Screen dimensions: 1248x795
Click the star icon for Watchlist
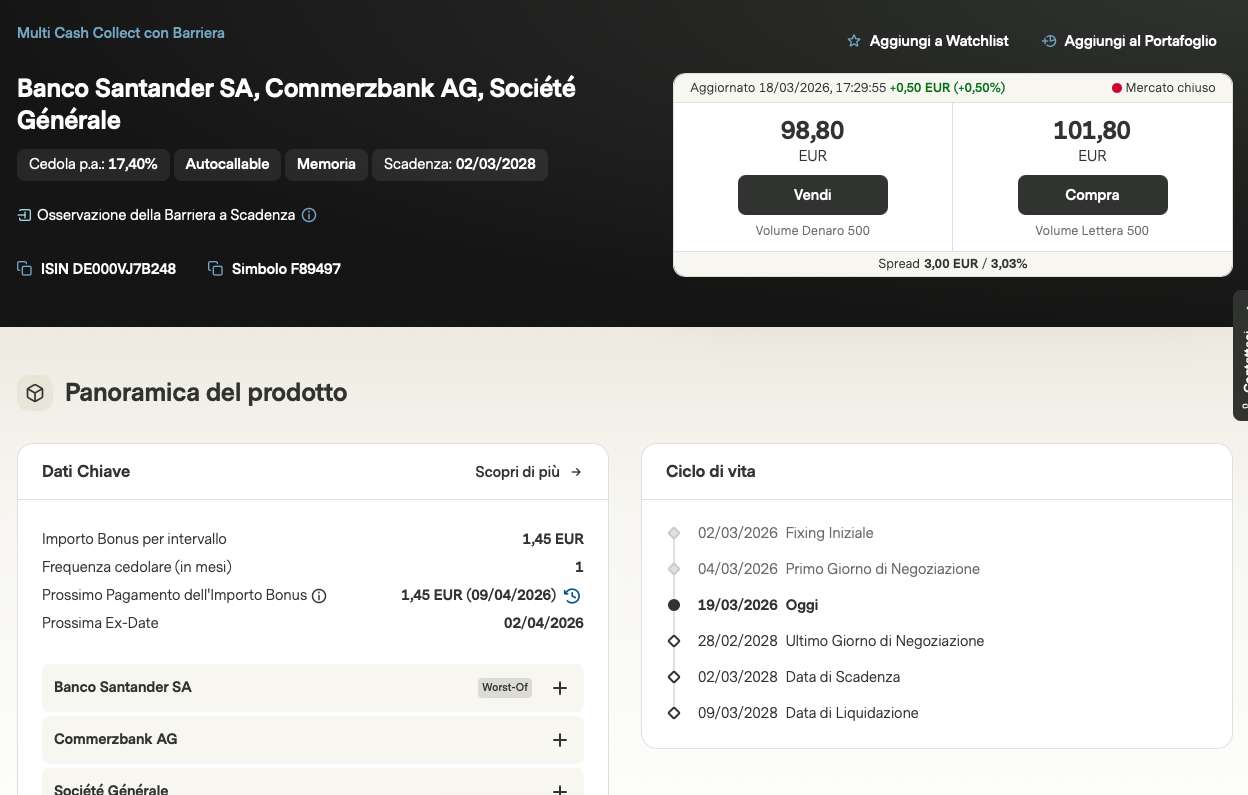click(x=854, y=41)
